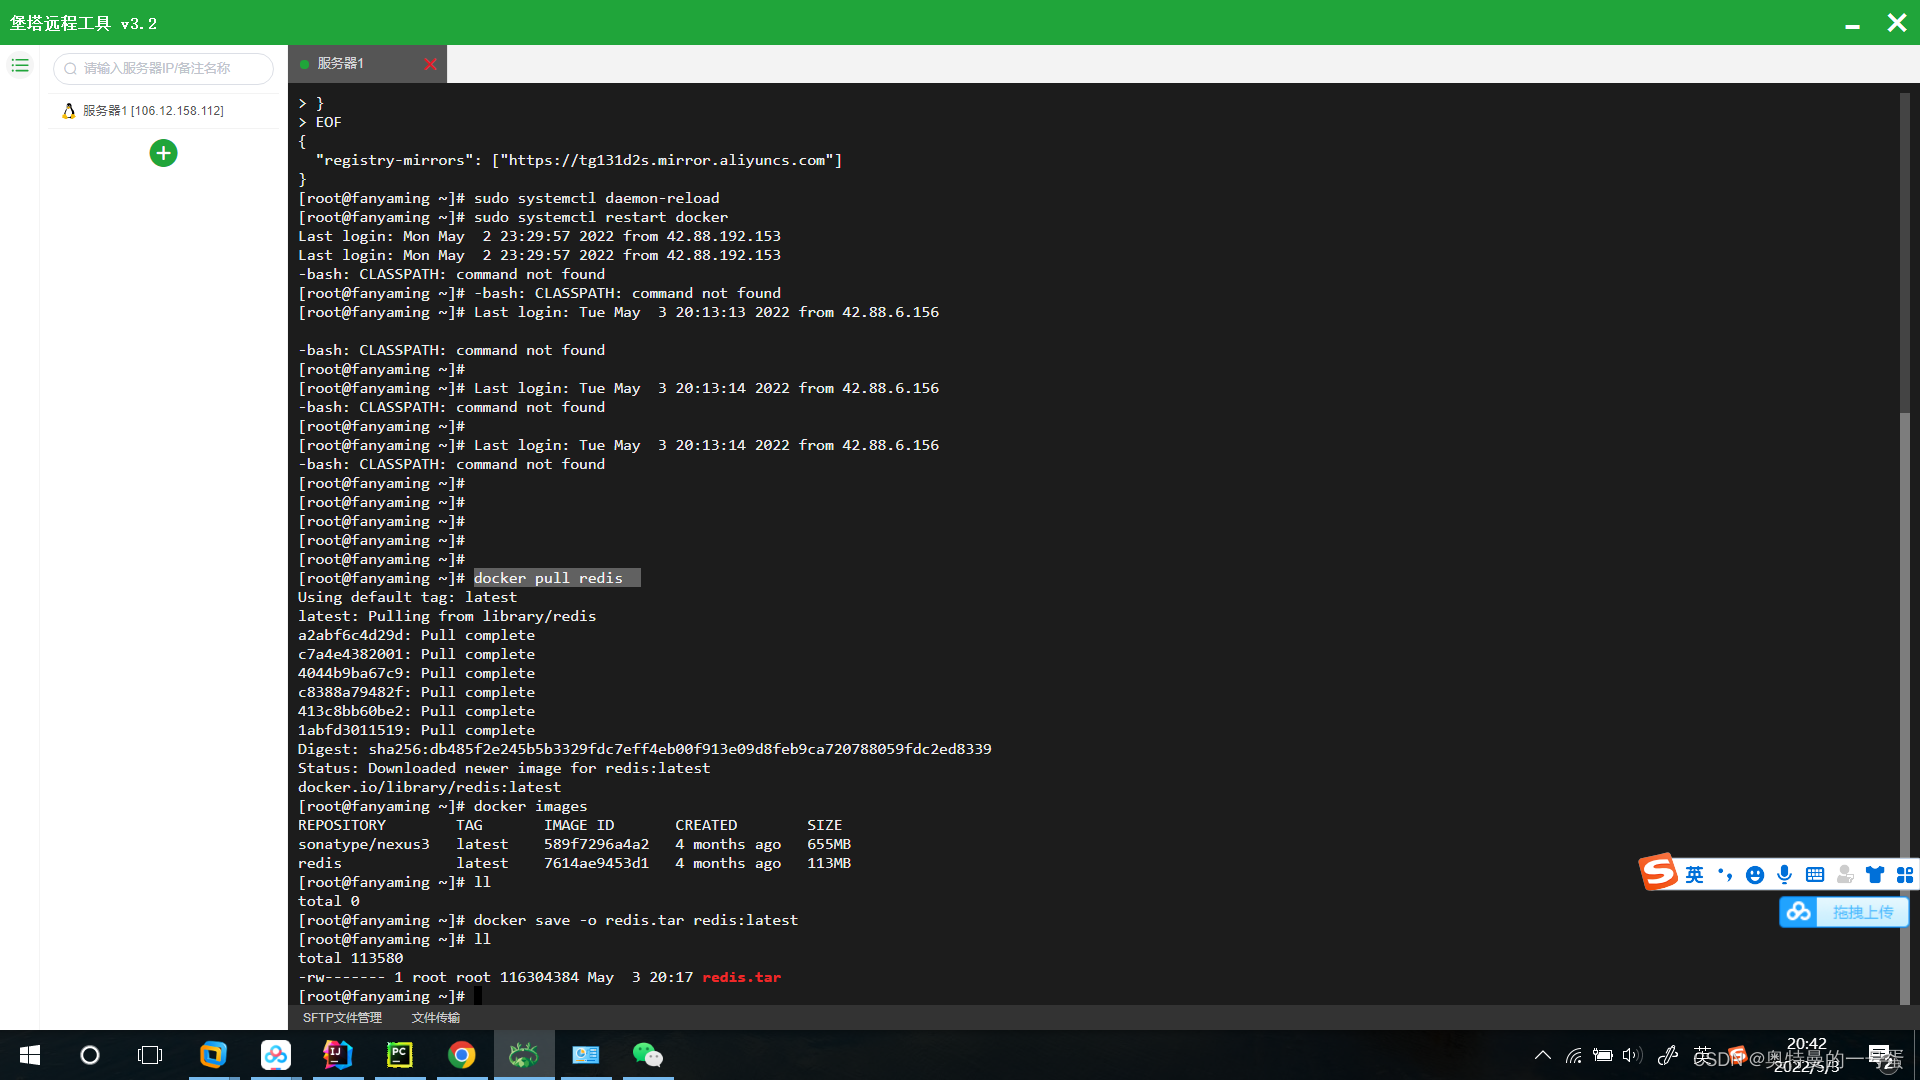Viewport: 1920px width, 1080px height.
Task: Open IntelliJ IDEA from taskbar
Action: point(338,1055)
